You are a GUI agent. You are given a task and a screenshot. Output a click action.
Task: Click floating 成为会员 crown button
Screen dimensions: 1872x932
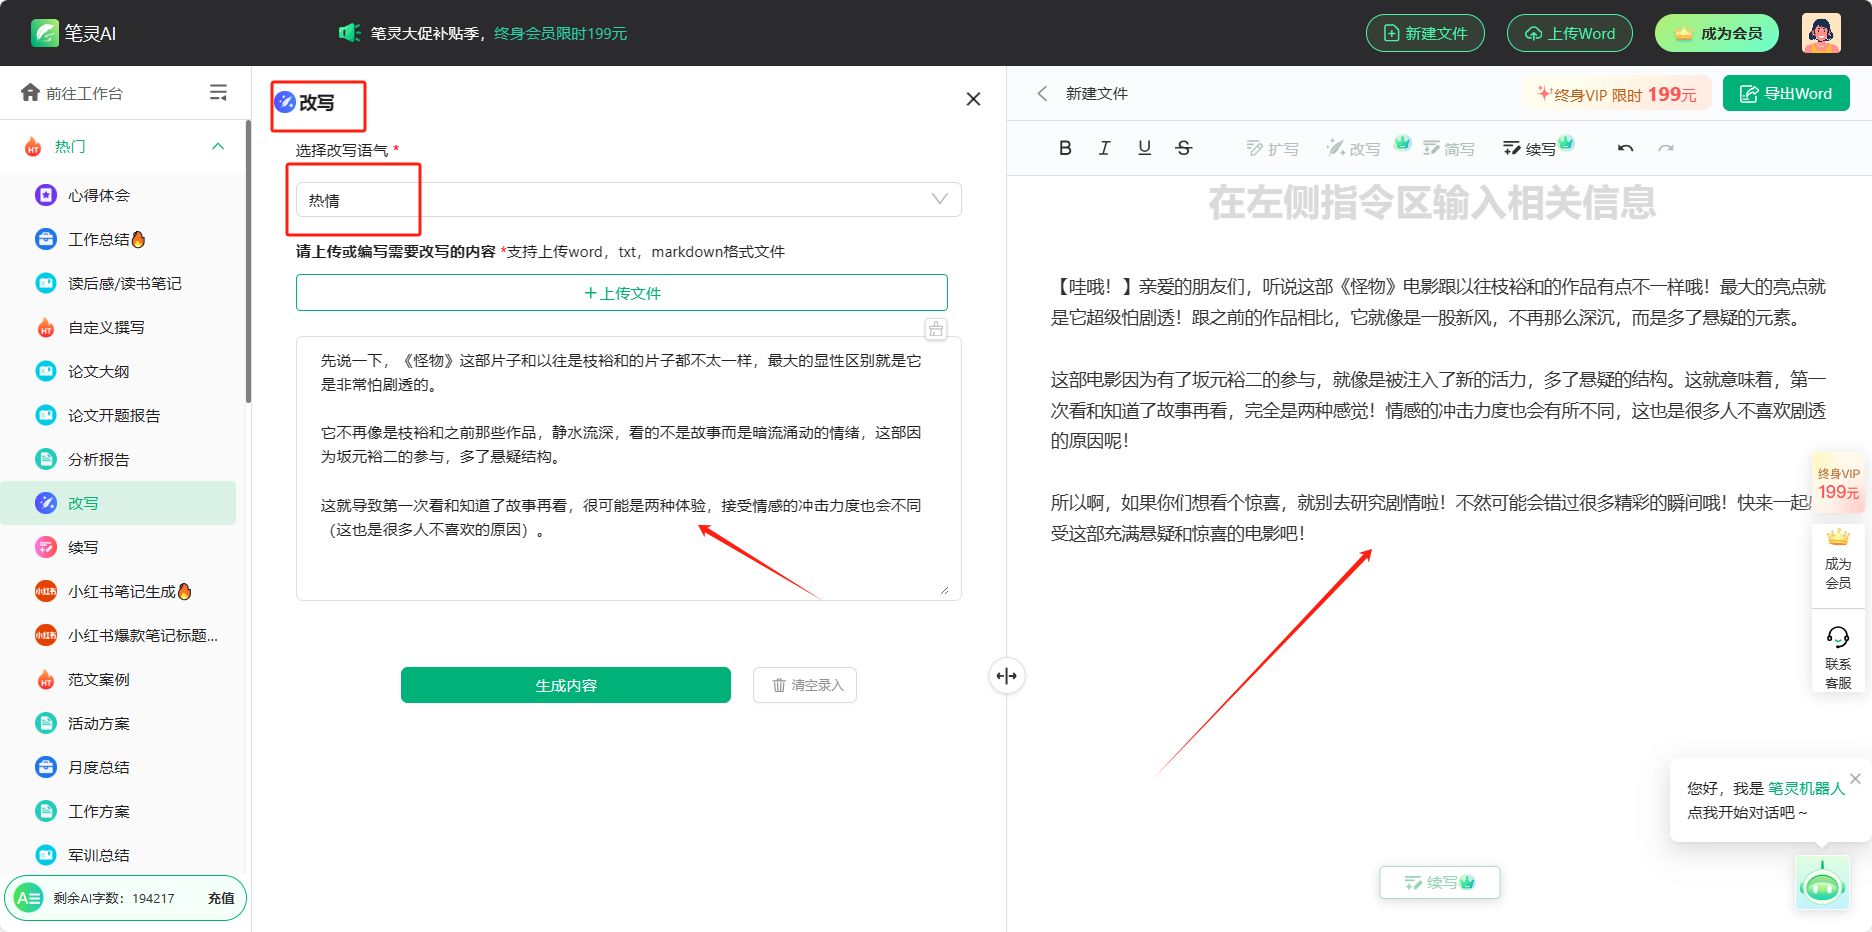click(1838, 562)
